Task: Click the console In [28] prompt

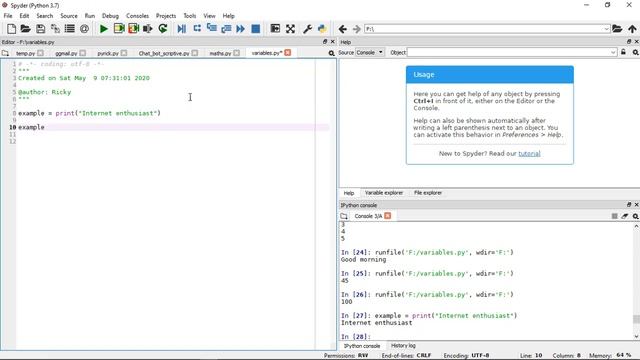Action: pyautogui.click(x=356, y=337)
